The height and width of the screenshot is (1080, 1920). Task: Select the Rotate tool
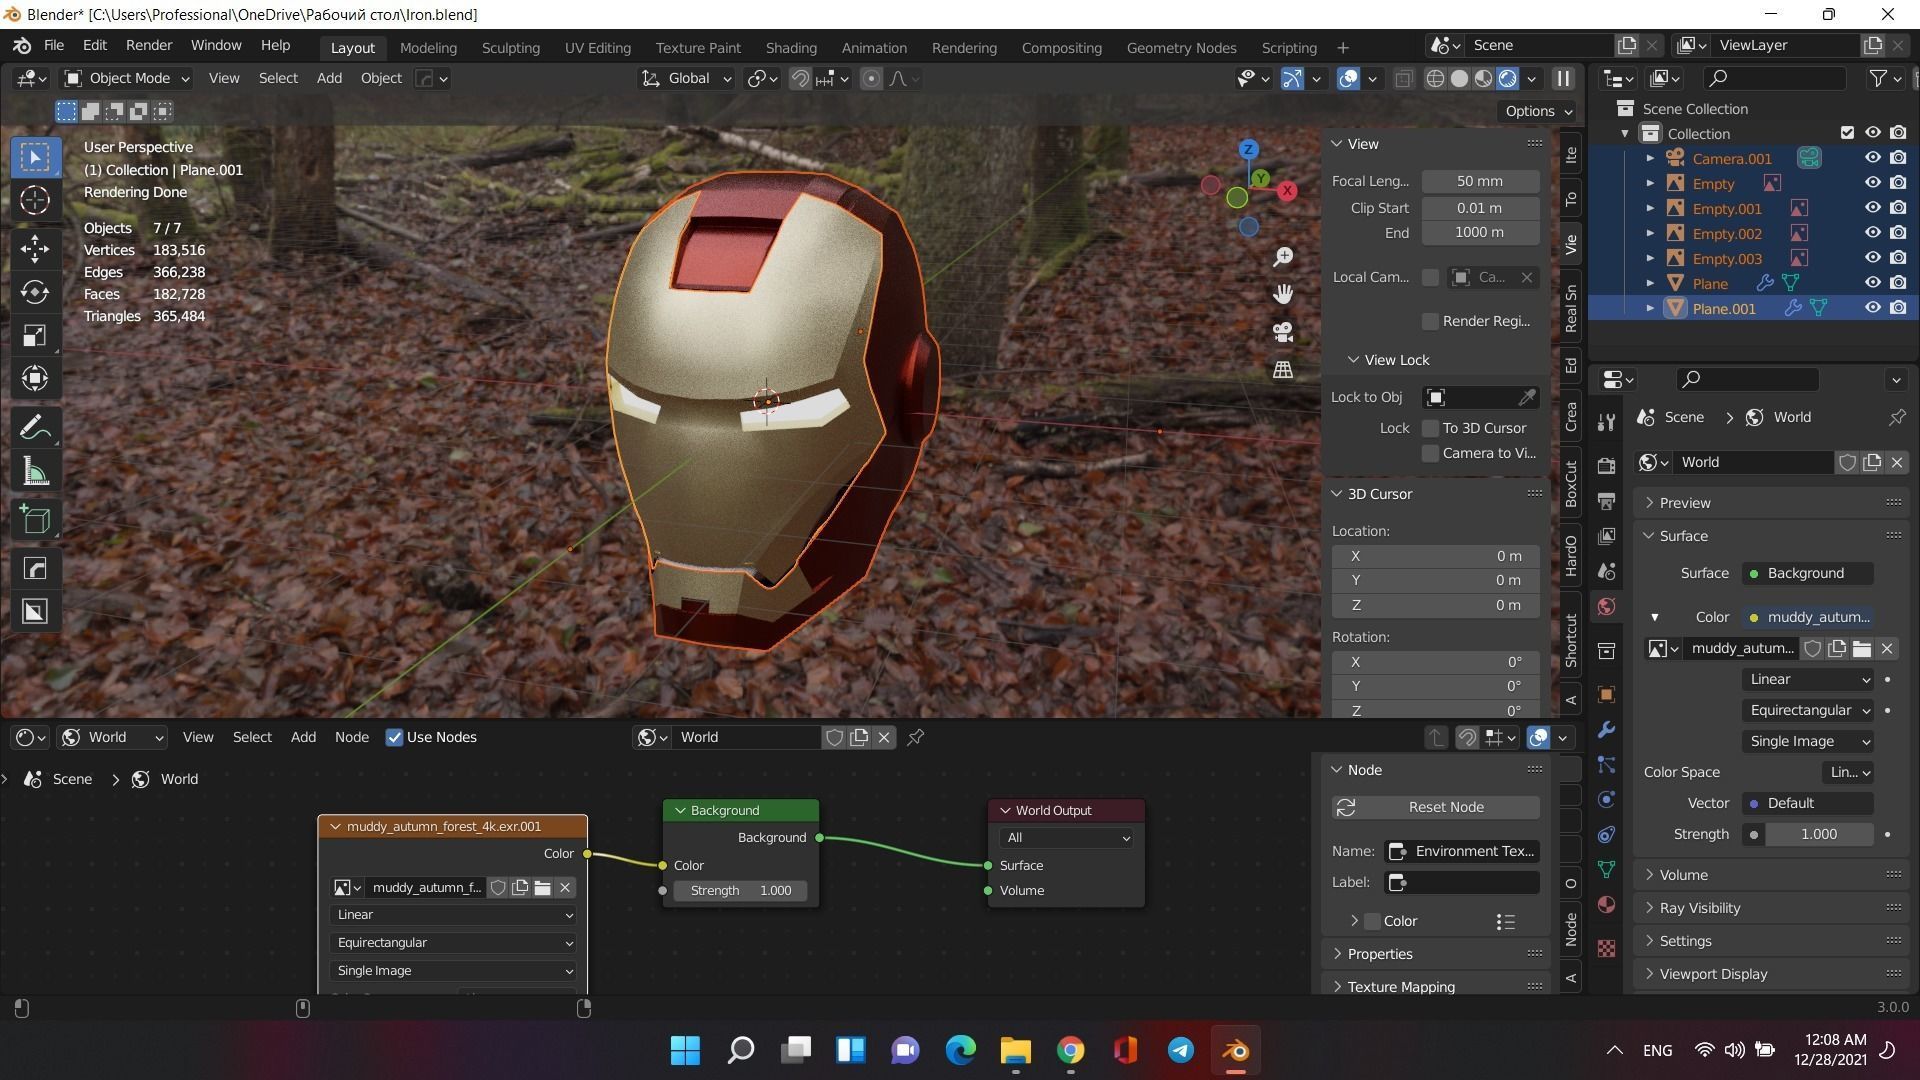(35, 292)
